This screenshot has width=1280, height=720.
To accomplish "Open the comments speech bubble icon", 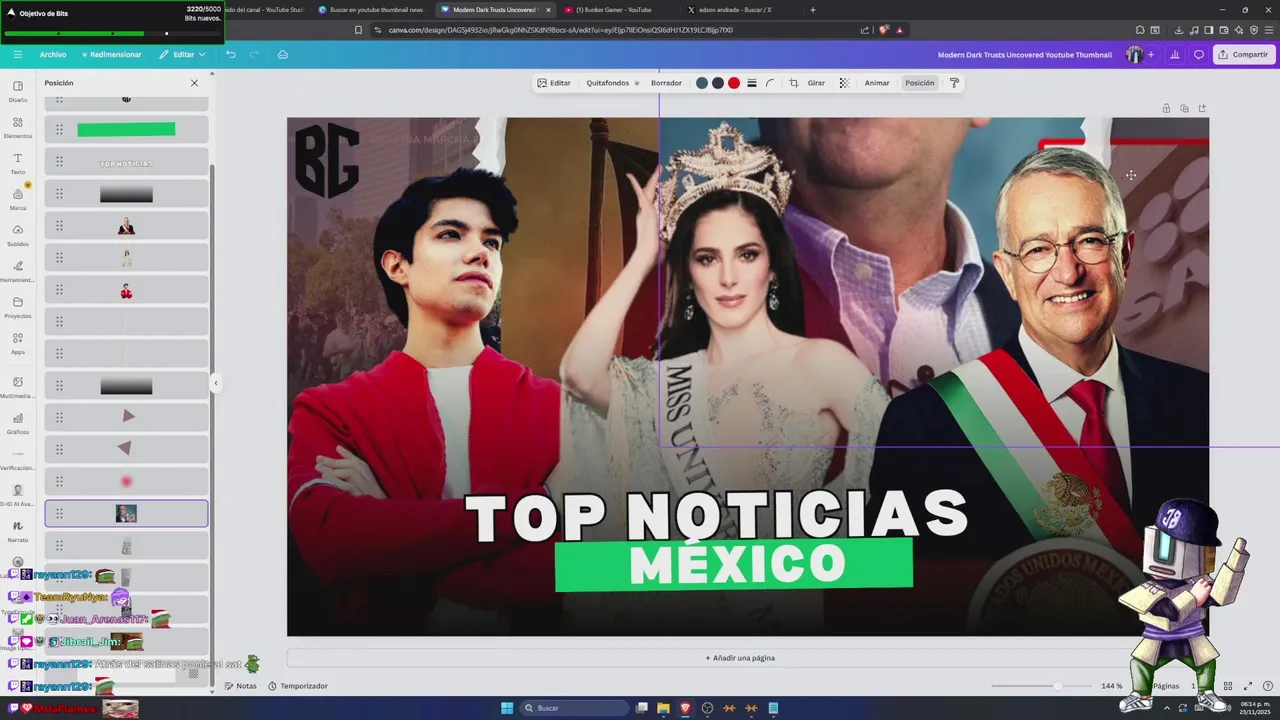I will (1199, 54).
